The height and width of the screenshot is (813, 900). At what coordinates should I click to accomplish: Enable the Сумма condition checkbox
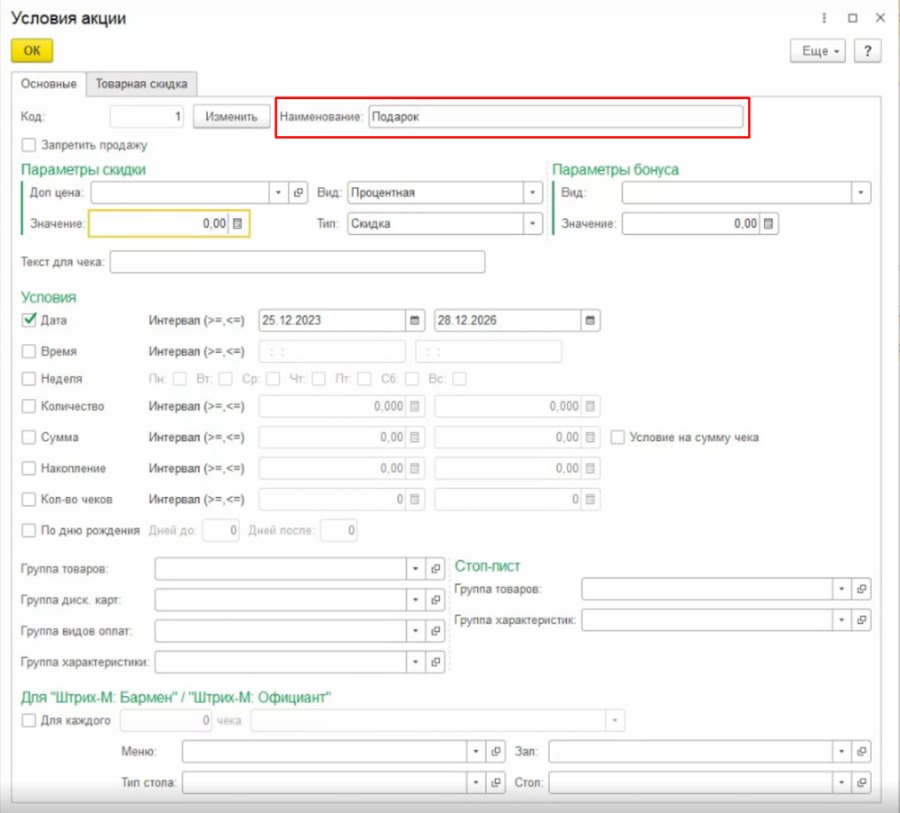(29, 438)
